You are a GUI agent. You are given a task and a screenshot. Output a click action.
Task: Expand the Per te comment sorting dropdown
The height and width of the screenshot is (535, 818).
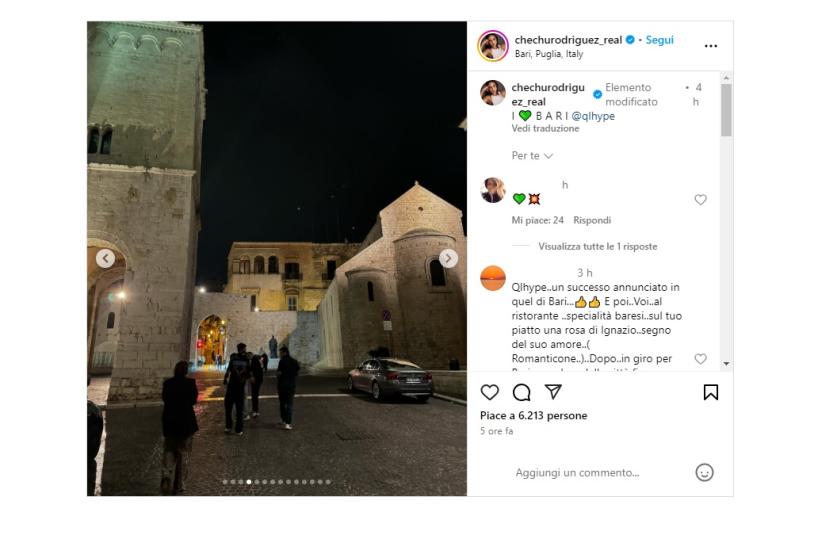(x=532, y=155)
